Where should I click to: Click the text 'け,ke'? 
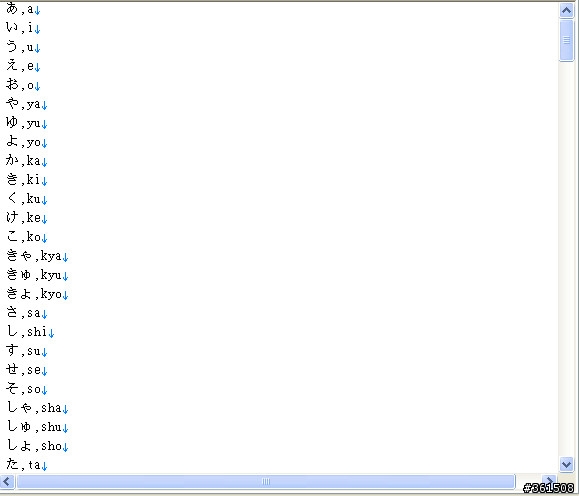(27, 218)
